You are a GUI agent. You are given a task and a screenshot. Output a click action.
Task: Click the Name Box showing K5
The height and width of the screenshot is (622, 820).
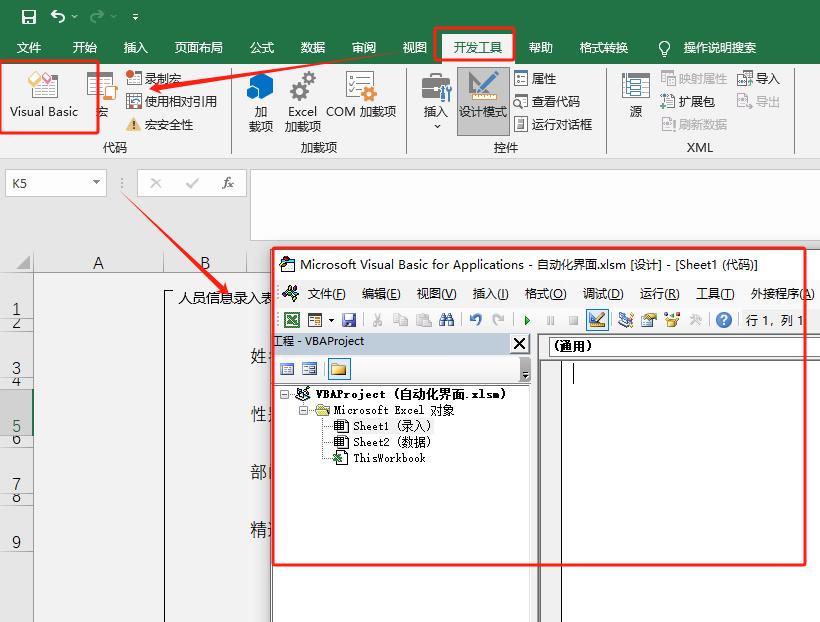(47, 183)
